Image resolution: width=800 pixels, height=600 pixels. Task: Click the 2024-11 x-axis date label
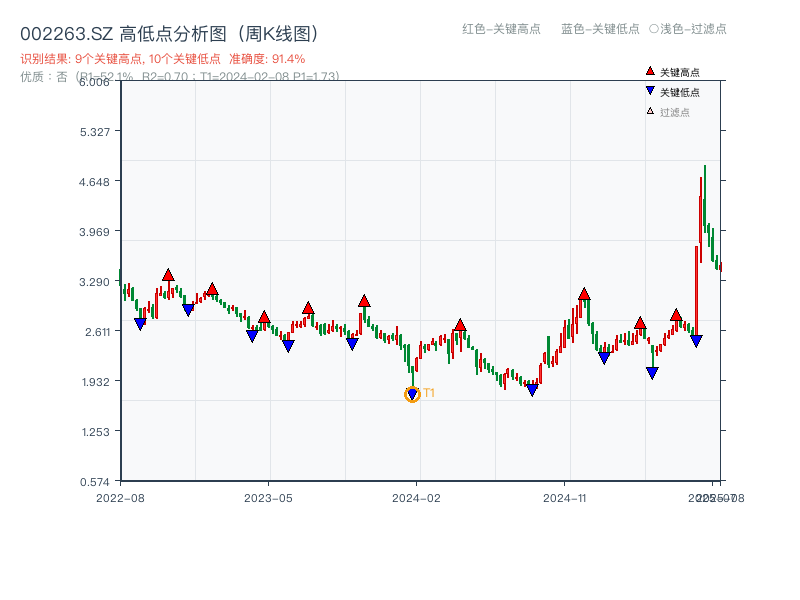(x=565, y=498)
